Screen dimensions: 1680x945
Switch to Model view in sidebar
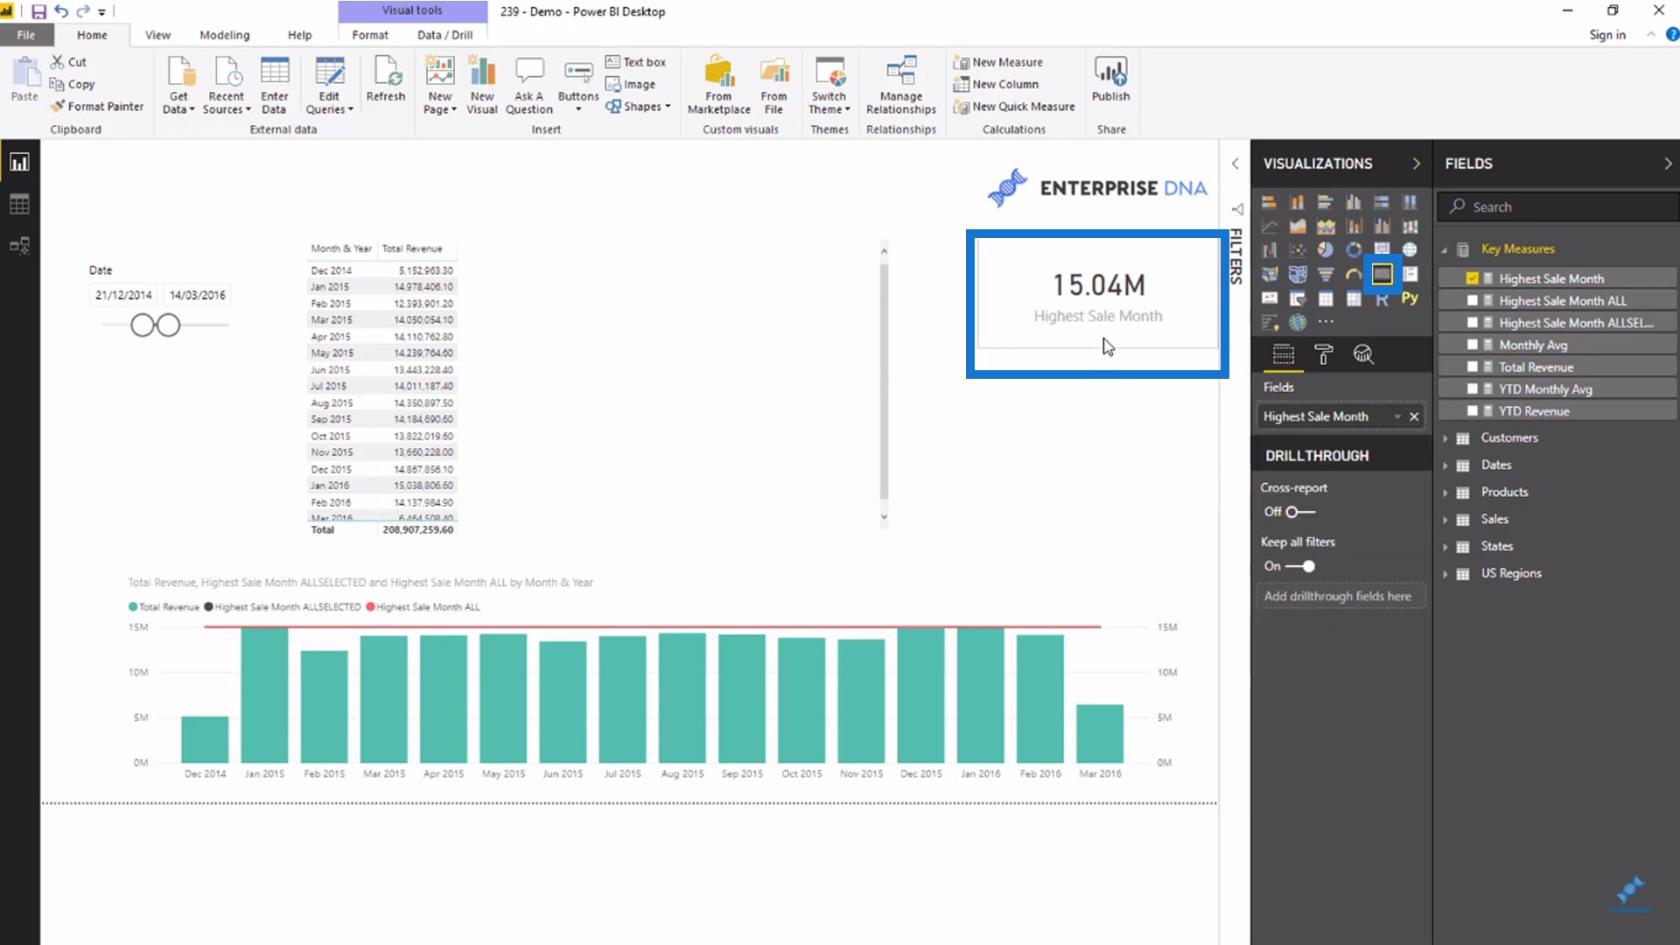point(19,245)
